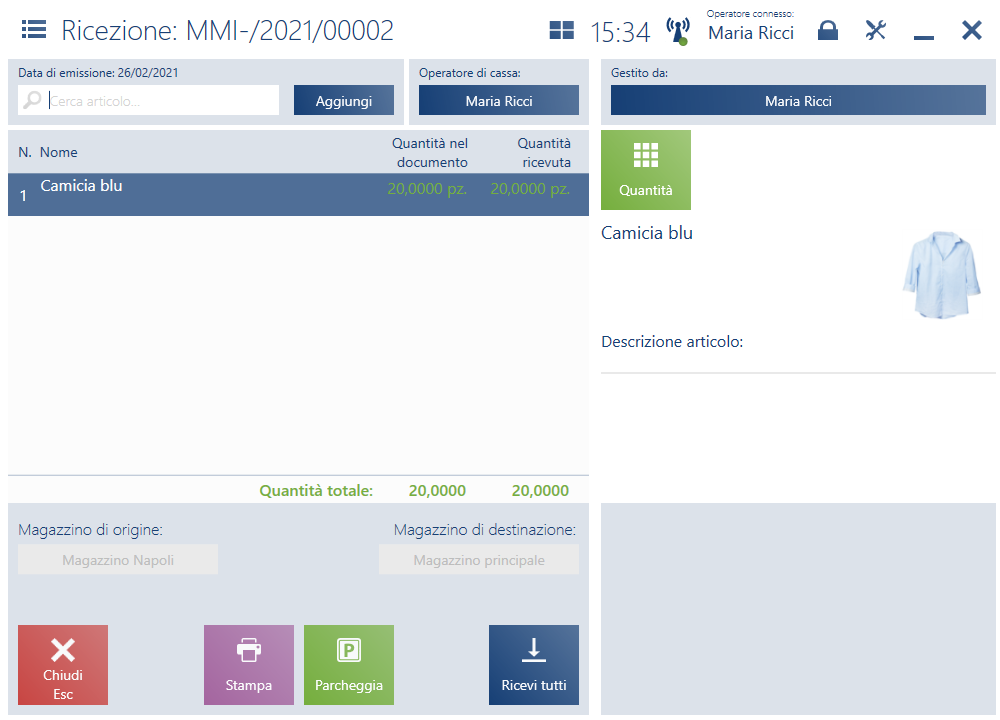The height and width of the screenshot is (720, 1000).
Task: Click Magazzino Napoli origin warehouse field
Action: point(118,559)
